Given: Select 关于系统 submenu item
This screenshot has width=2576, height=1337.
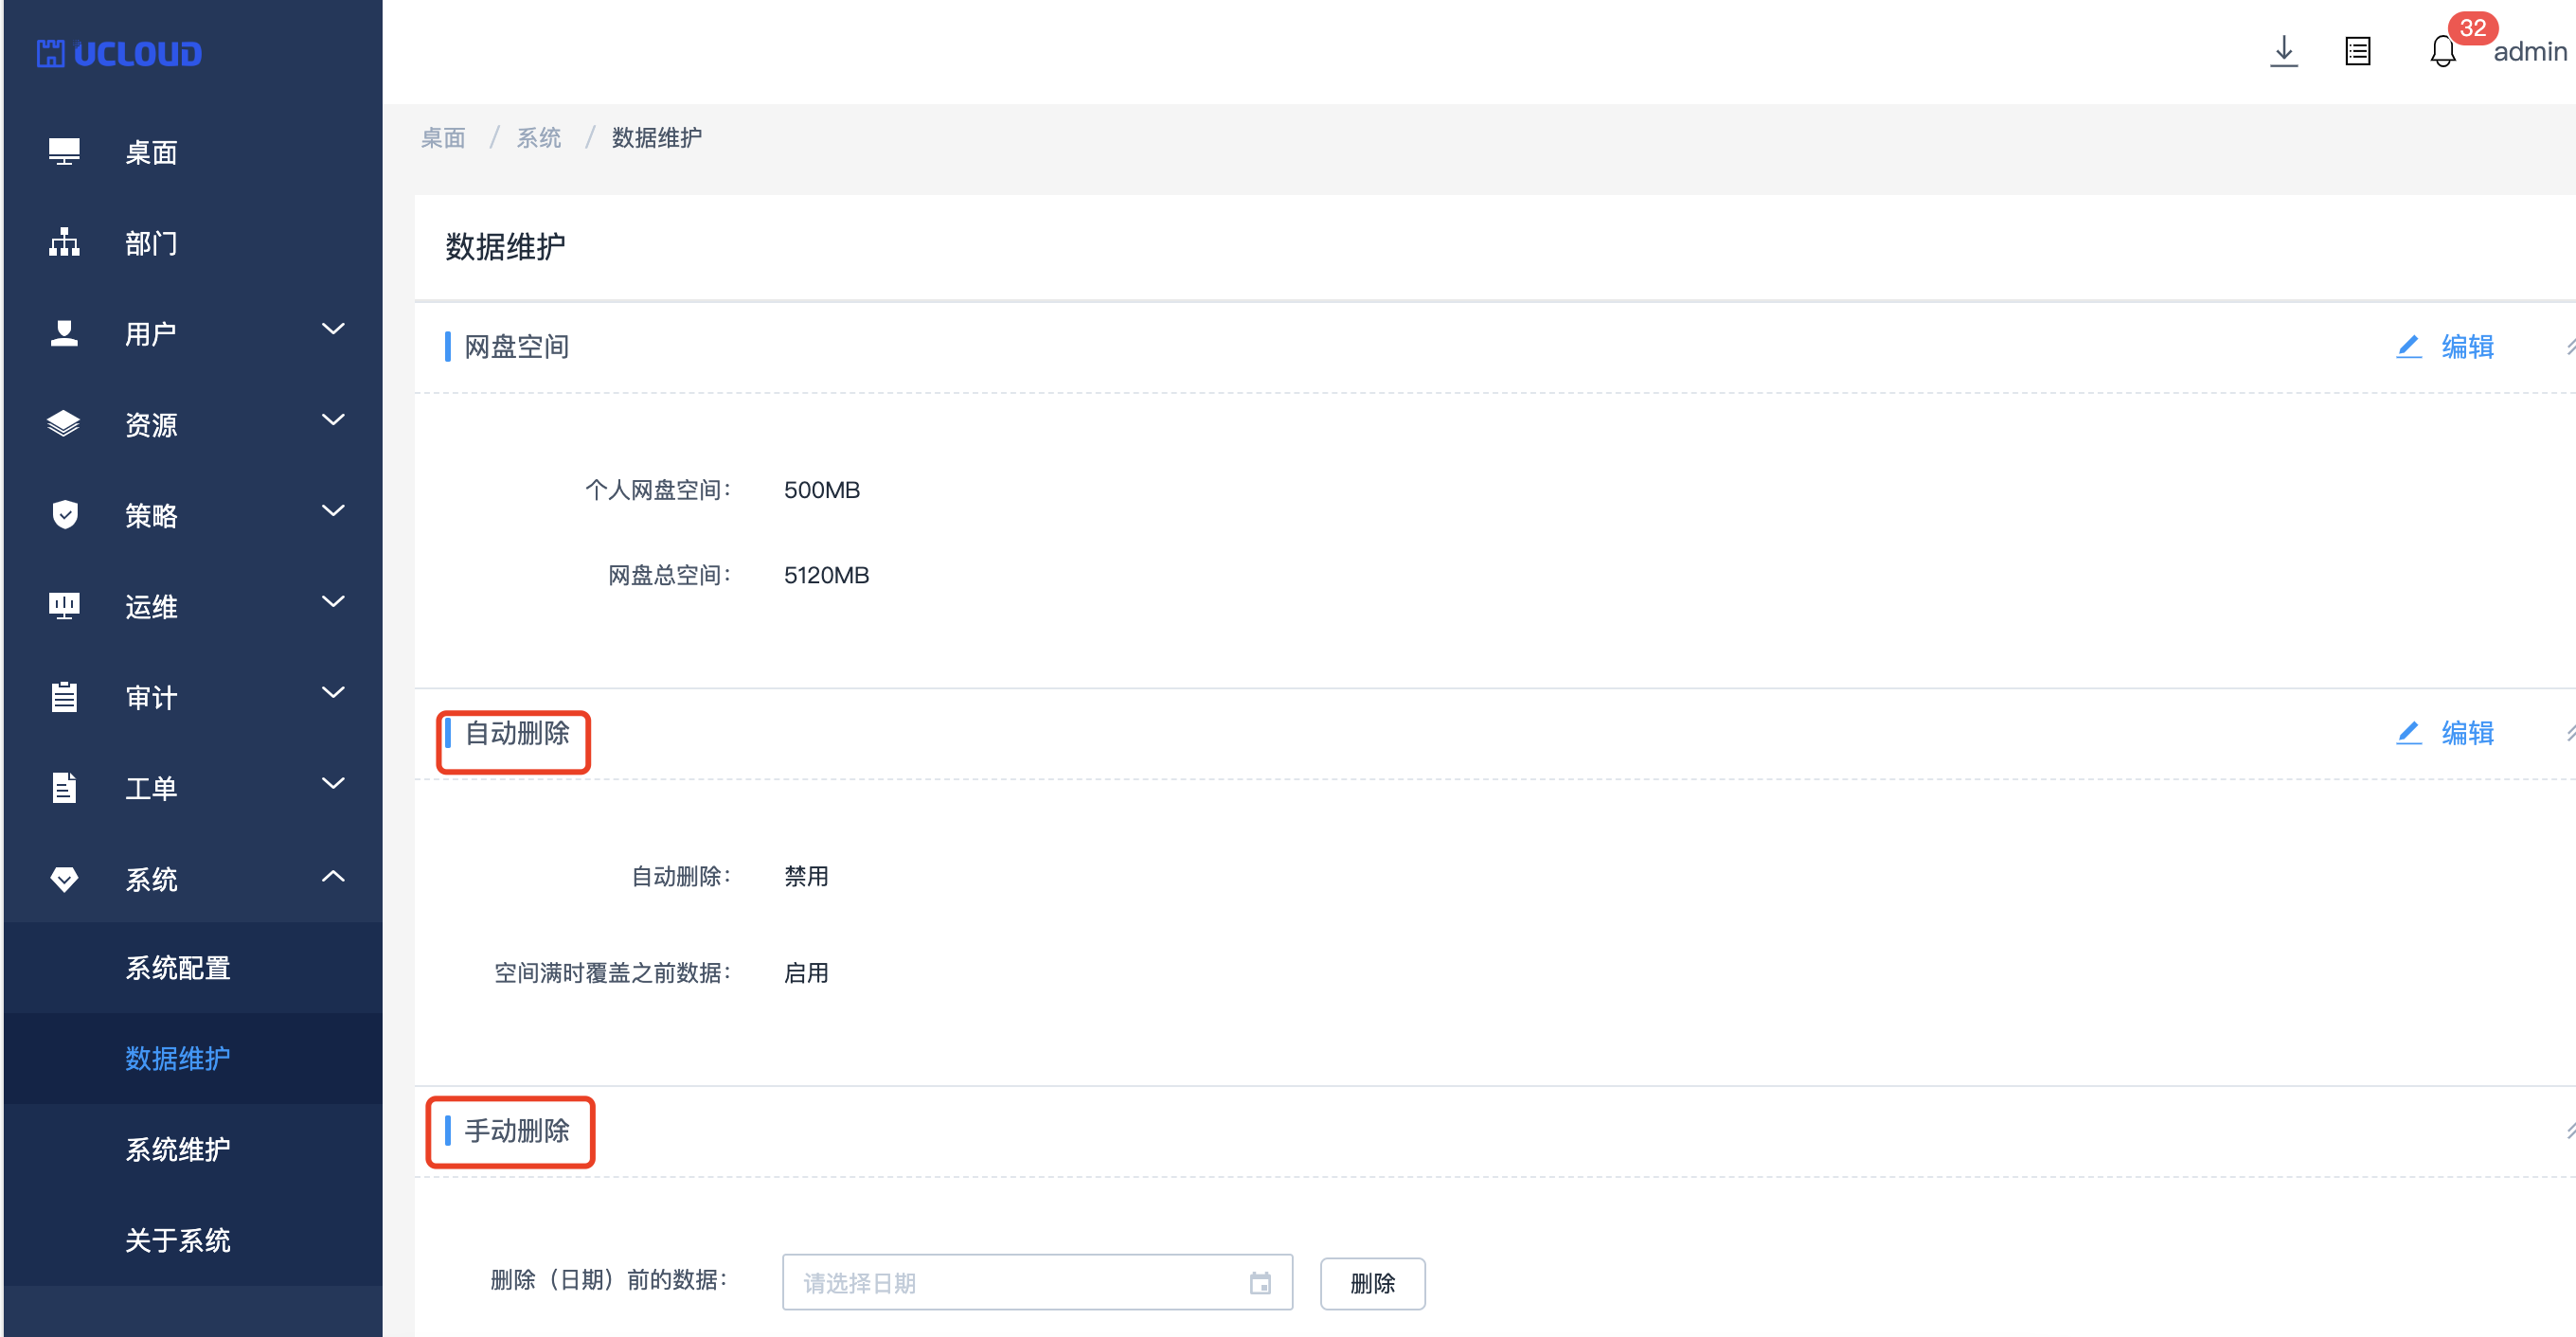Looking at the screenshot, I should pos(178,1240).
